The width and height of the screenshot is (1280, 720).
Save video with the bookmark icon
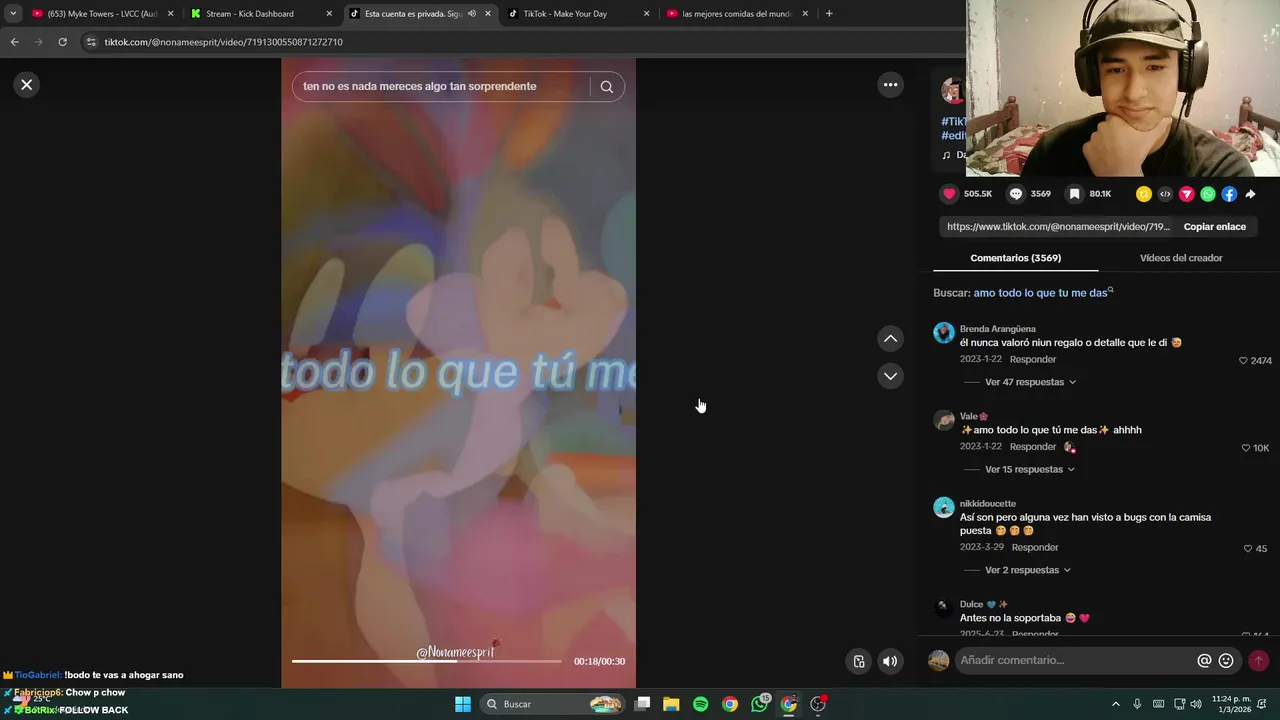(1074, 194)
